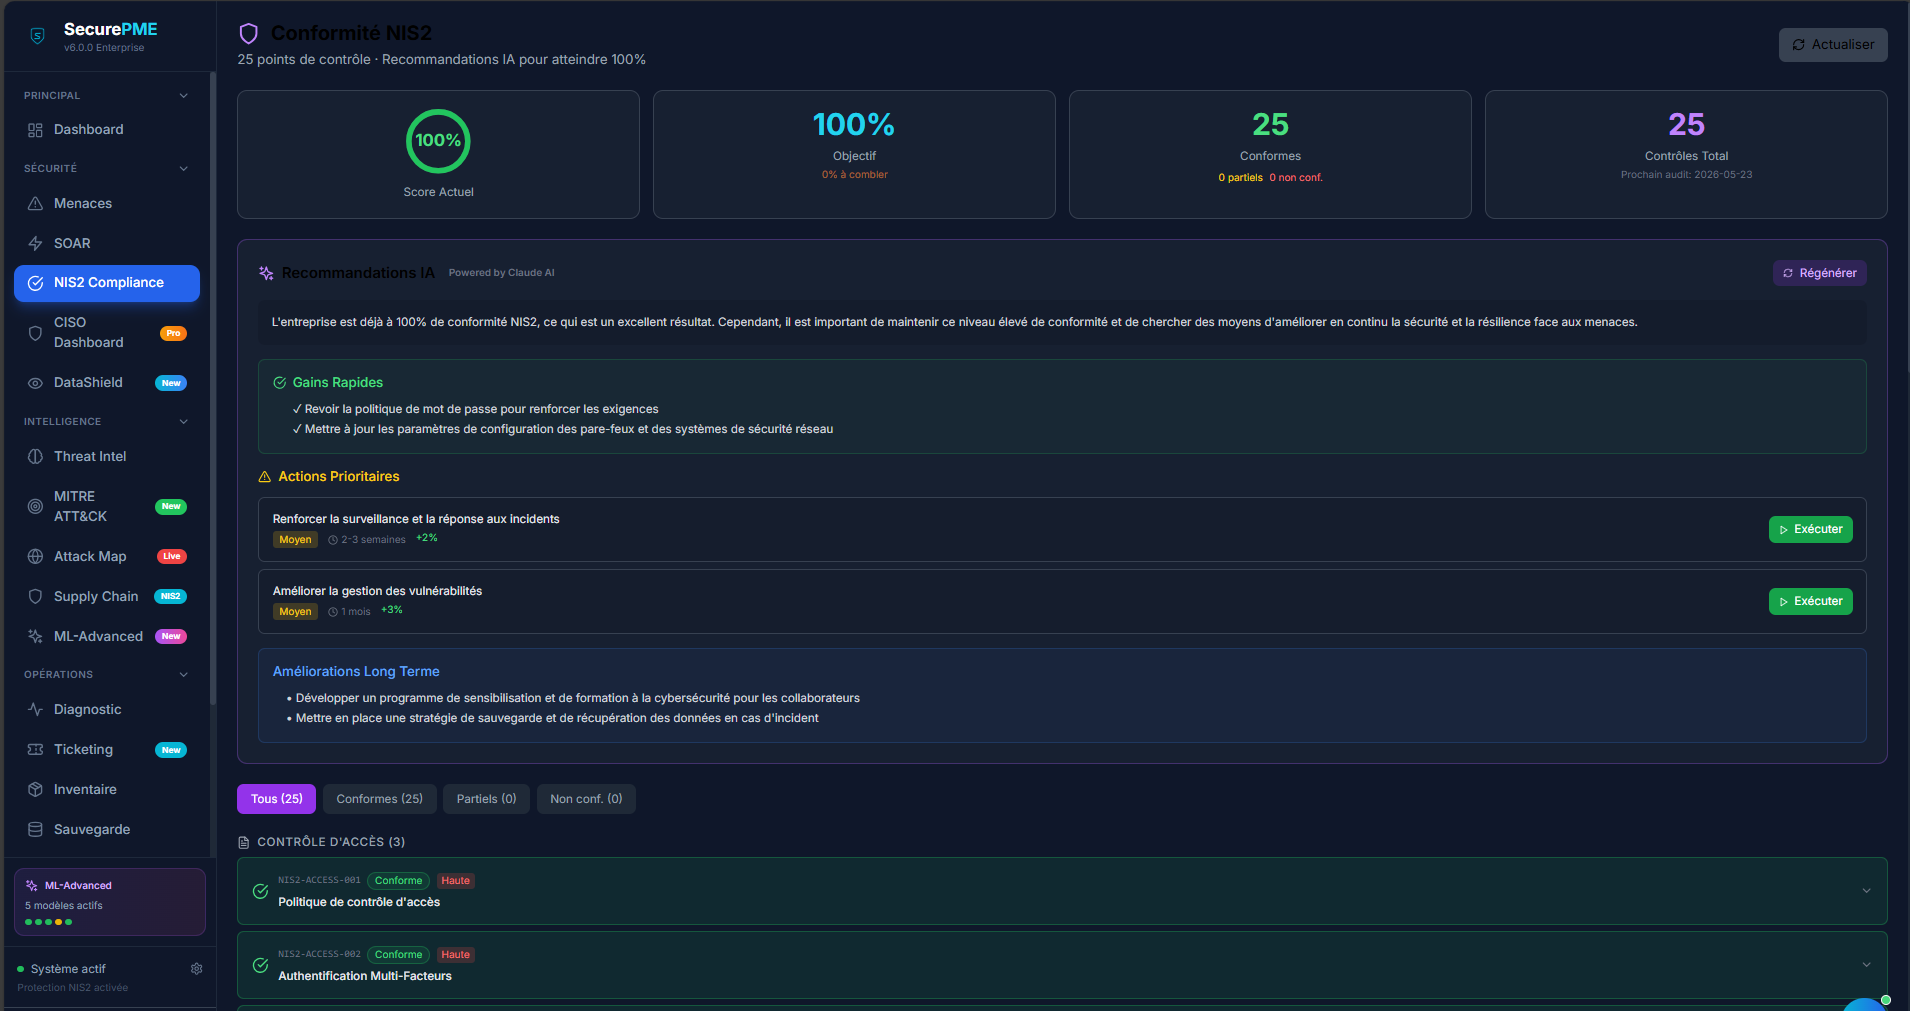Click check icon of Authentification Multi-Facteurs
This screenshot has width=1910, height=1011.
click(x=260, y=966)
